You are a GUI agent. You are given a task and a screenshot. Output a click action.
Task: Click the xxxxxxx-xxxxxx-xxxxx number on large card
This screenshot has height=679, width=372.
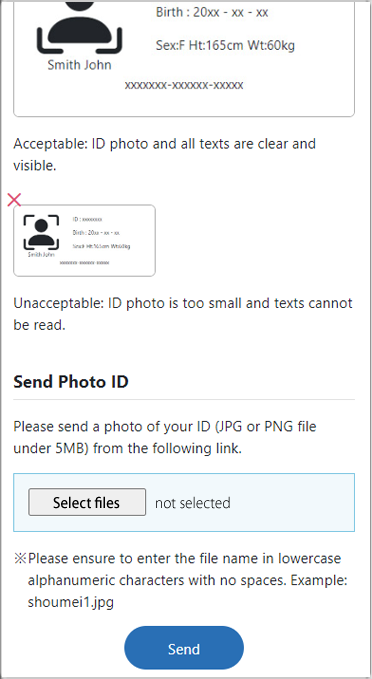[x=184, y=85]
